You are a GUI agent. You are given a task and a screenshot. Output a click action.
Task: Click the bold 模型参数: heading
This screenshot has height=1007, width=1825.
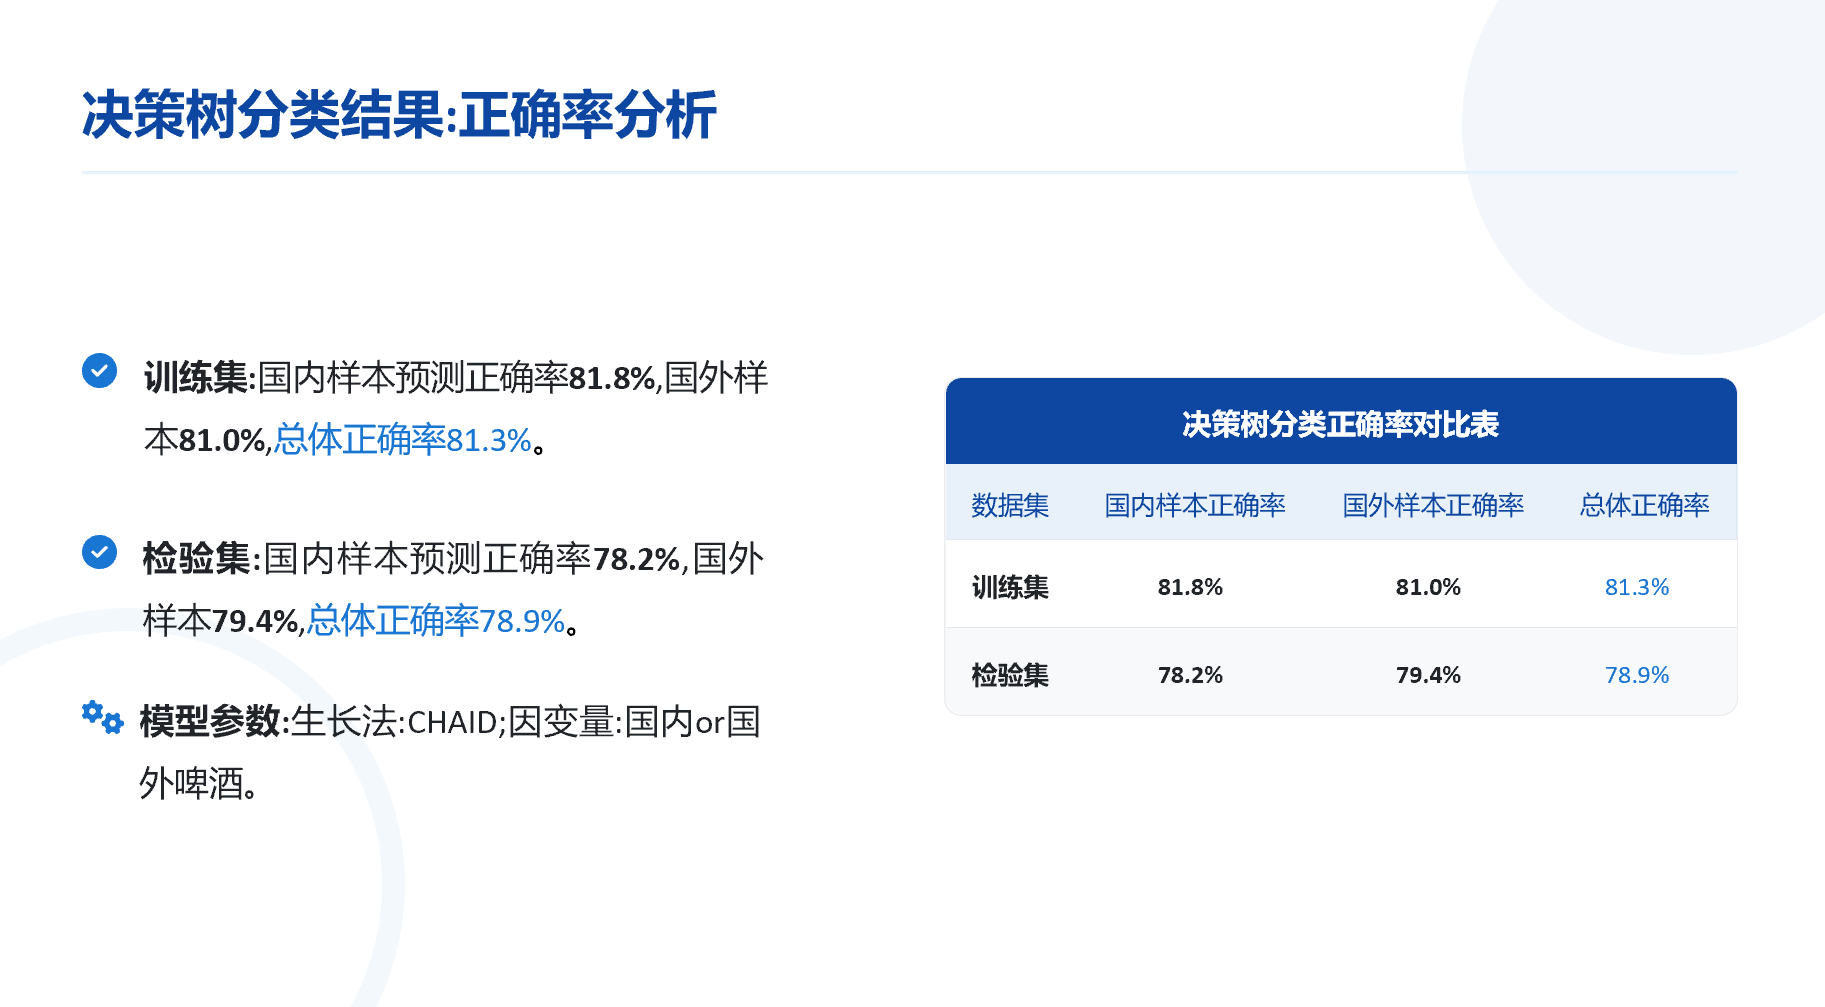tap(214, 722)
